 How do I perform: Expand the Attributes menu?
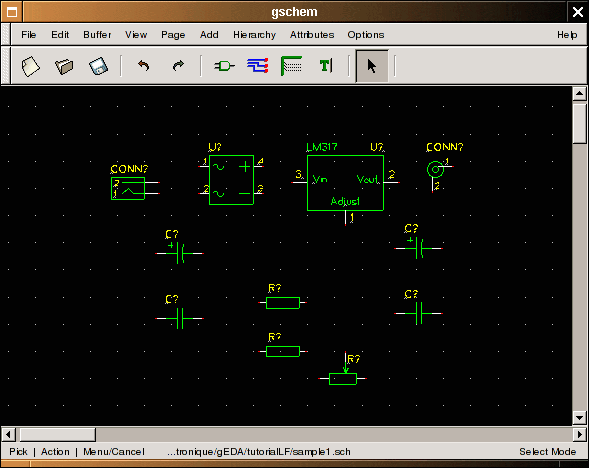pyautogui.click(x=312, y=35)
